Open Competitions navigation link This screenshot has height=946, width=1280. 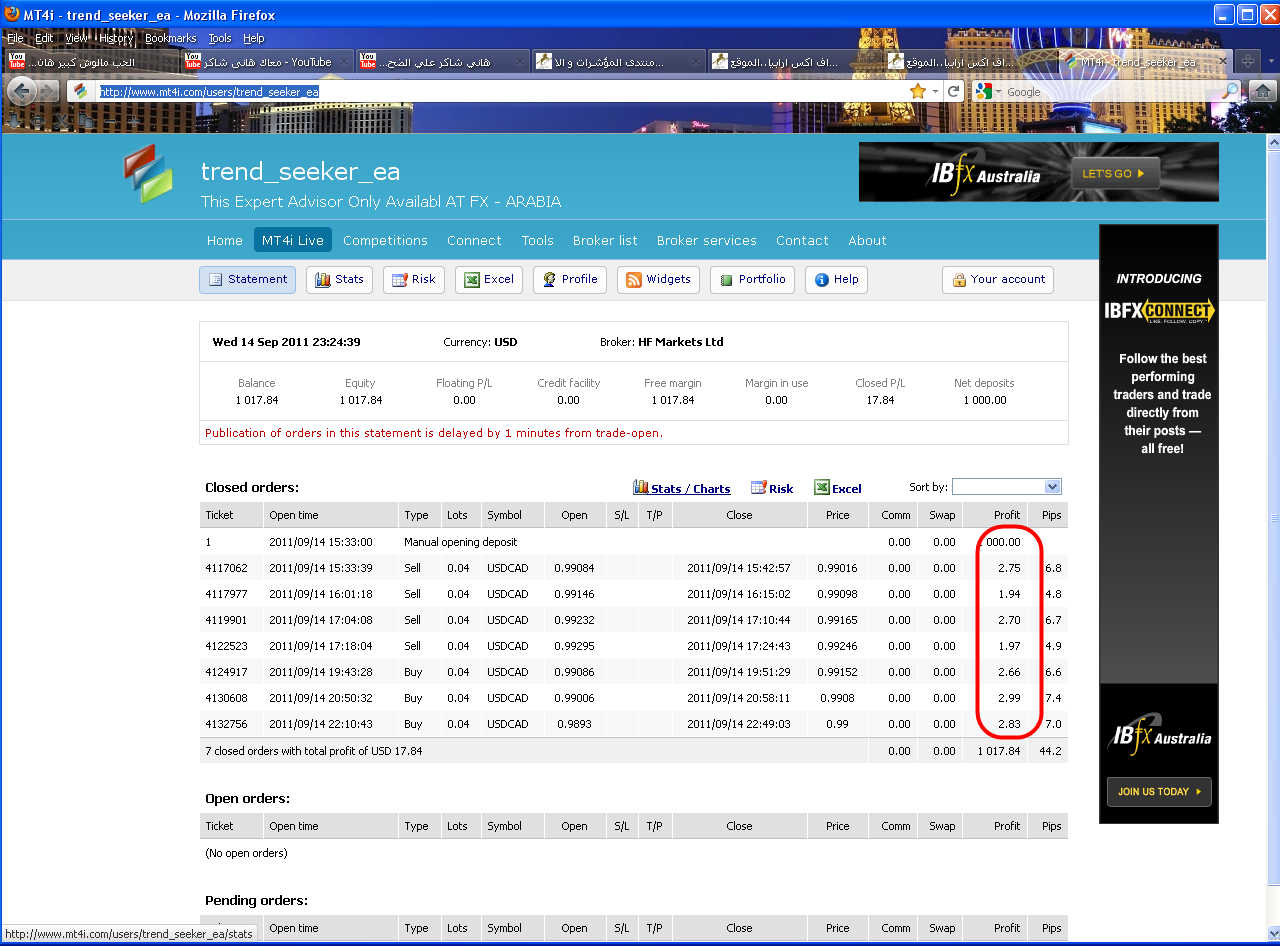point(385,240)
